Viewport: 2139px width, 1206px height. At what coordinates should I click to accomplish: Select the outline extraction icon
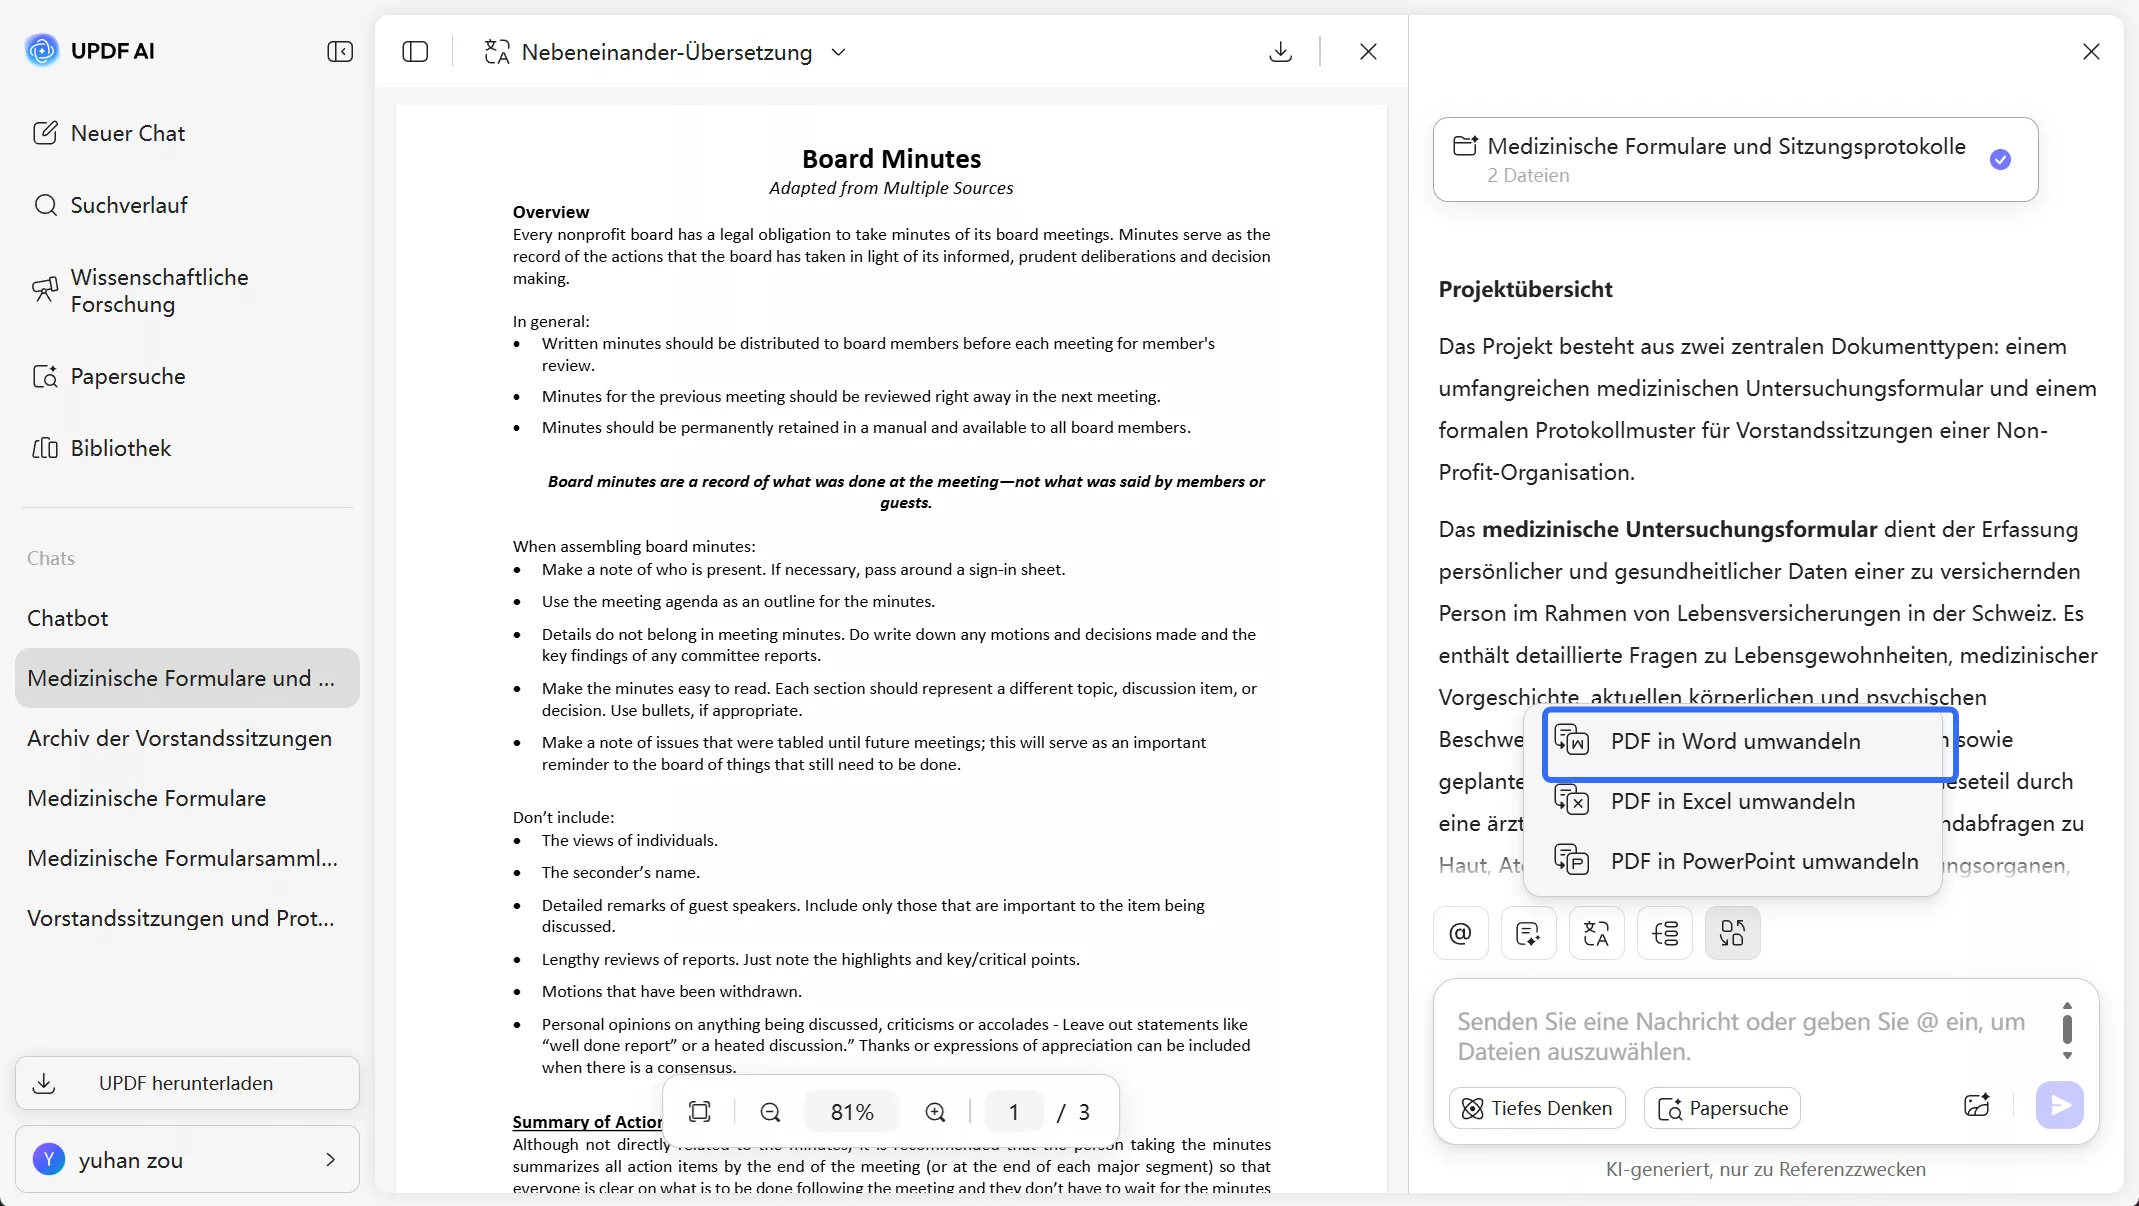click(1664, 932)
